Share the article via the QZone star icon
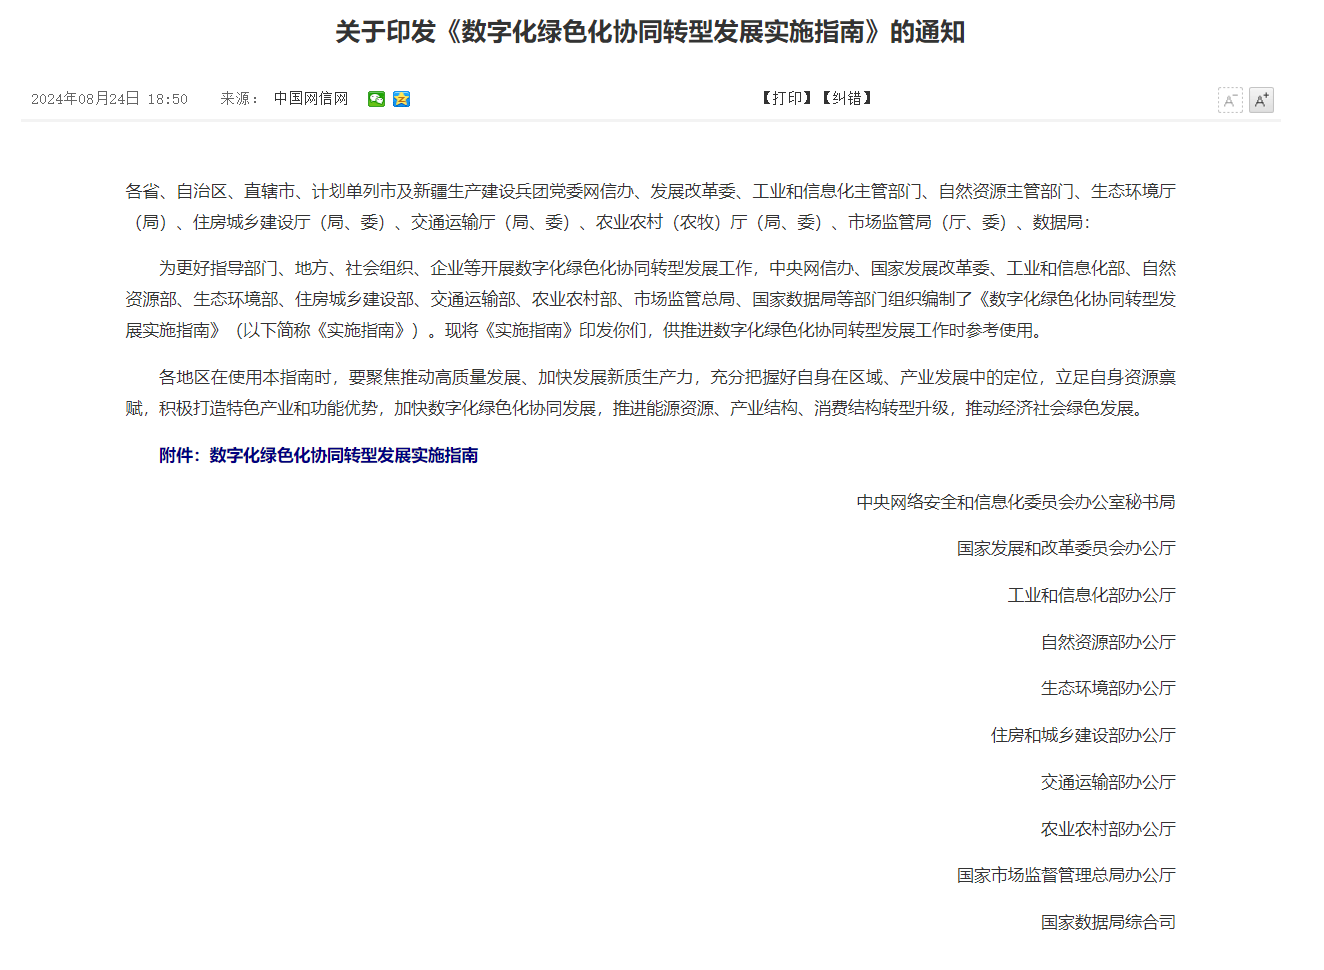1324x970 pixels. 403,99
